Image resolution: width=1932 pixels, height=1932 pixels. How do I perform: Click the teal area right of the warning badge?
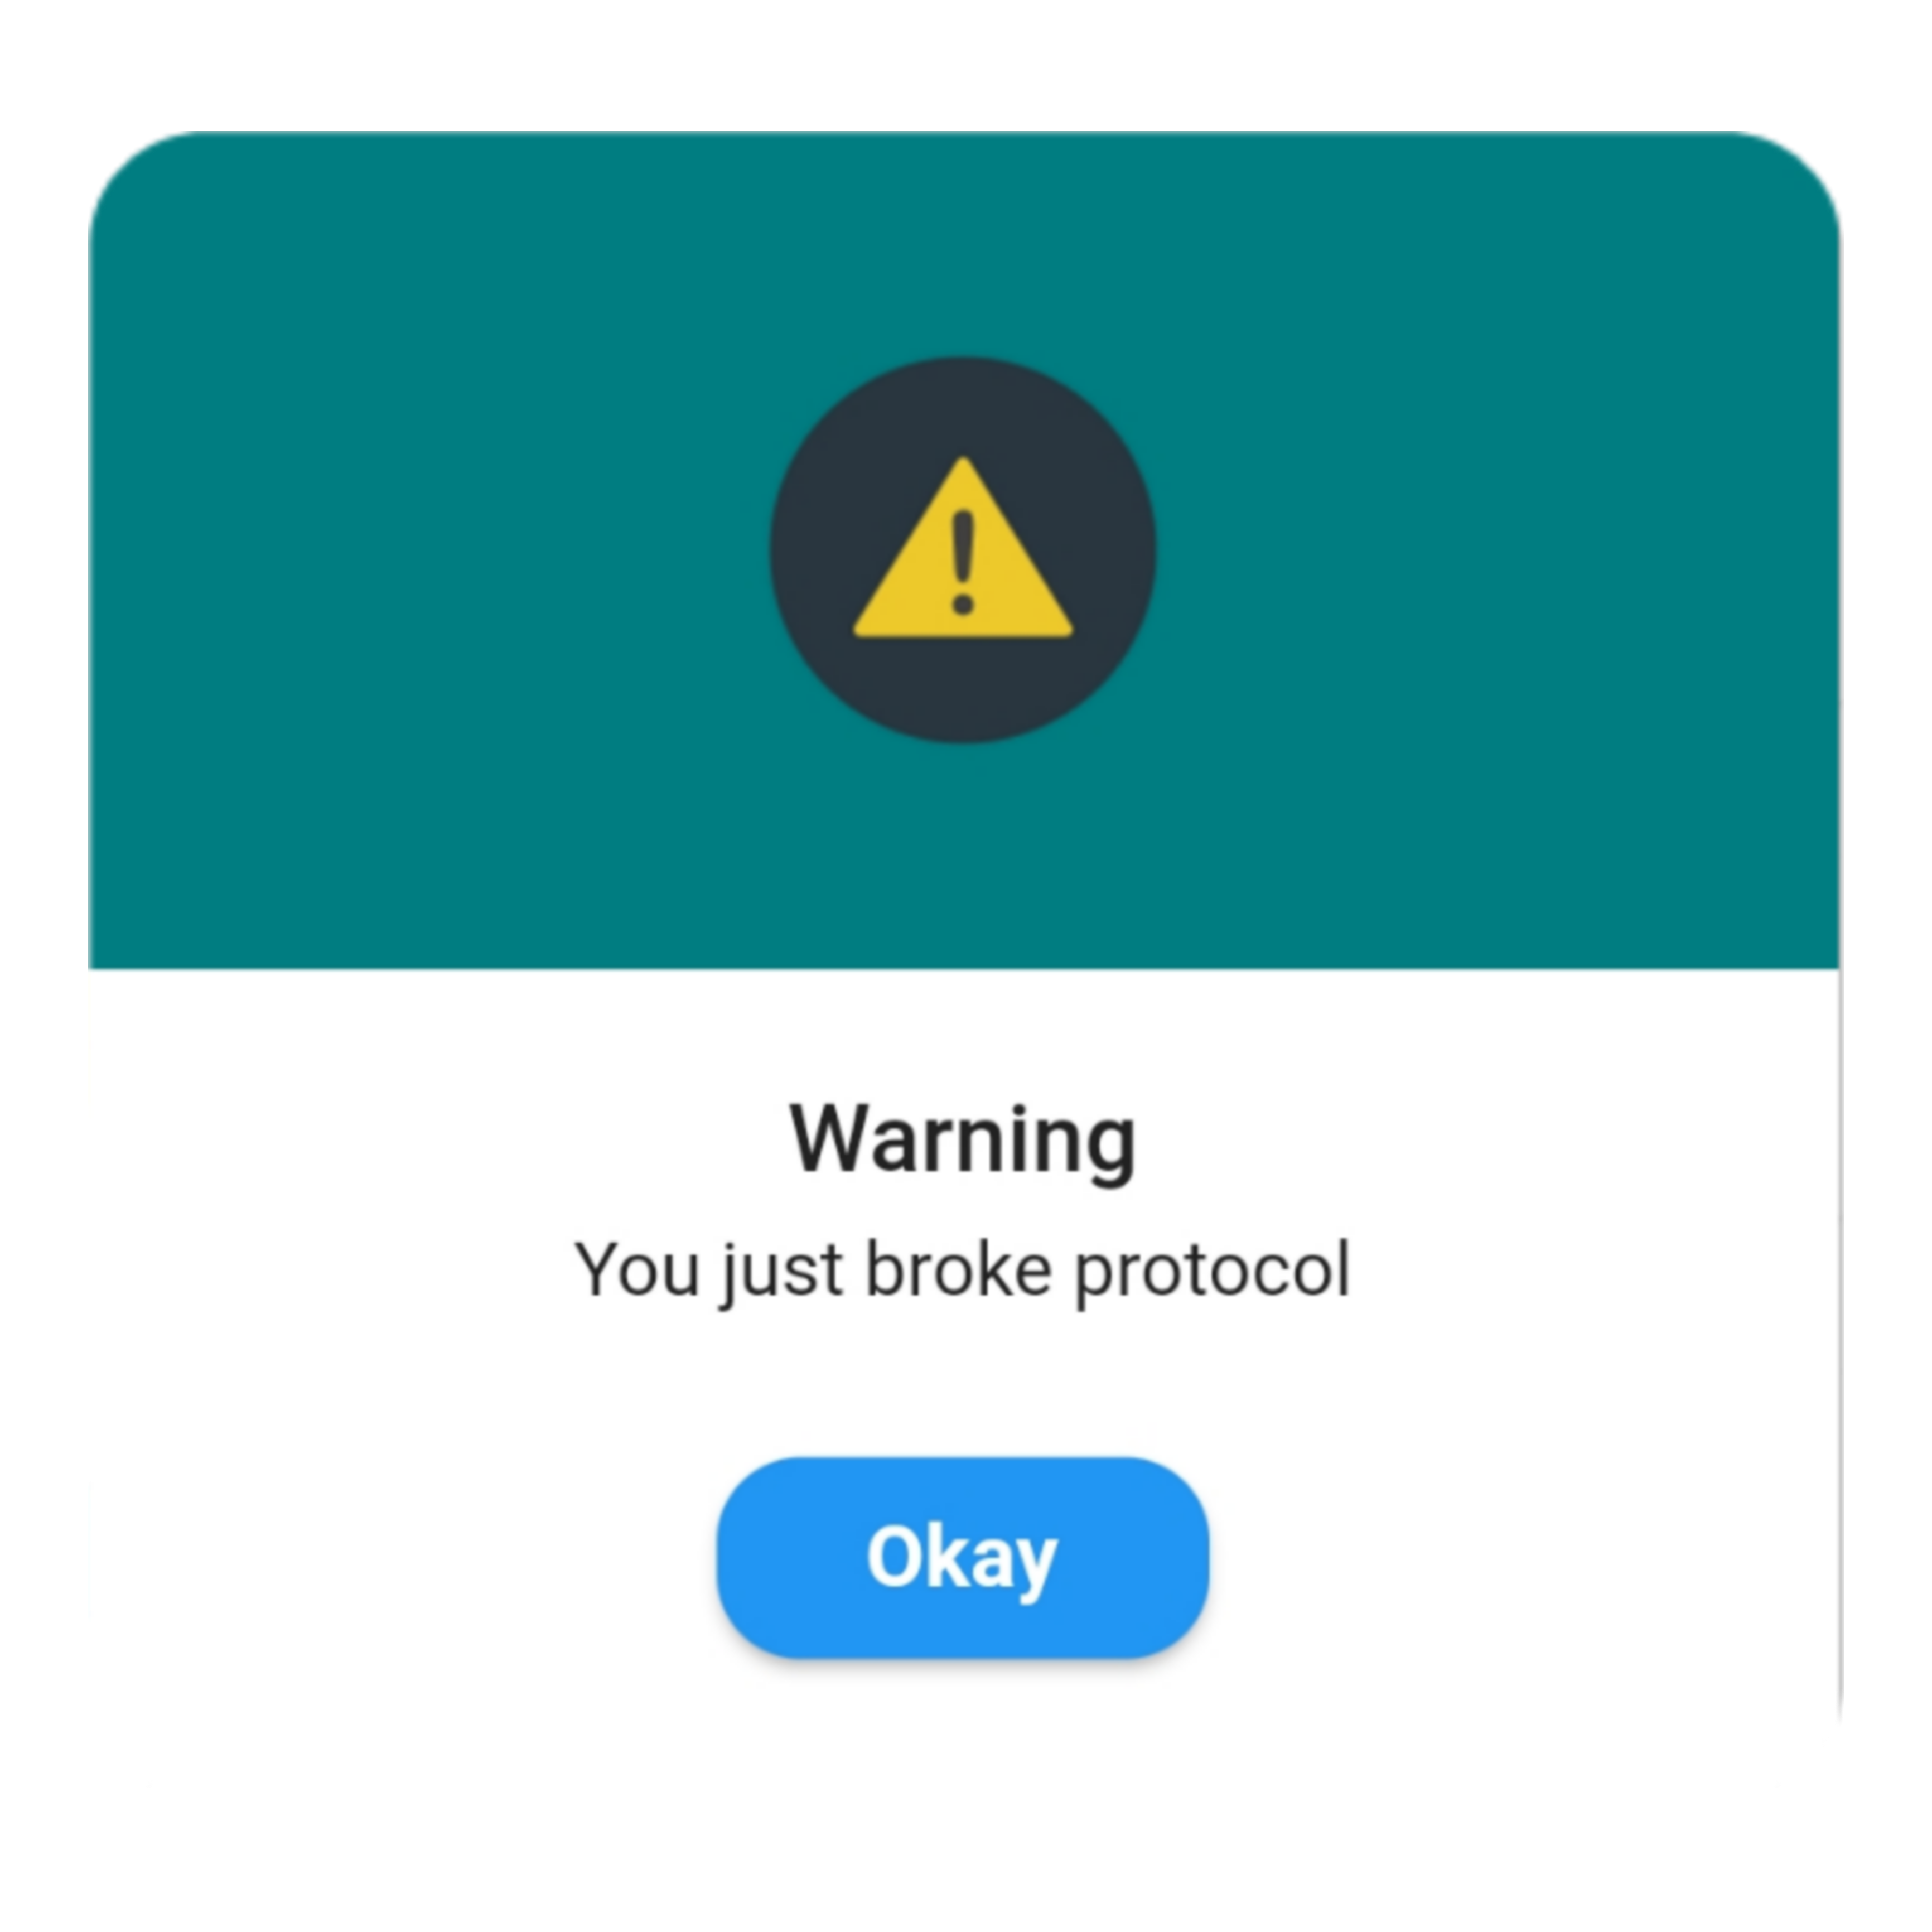pyautogui.click(x=1498, y=550)
